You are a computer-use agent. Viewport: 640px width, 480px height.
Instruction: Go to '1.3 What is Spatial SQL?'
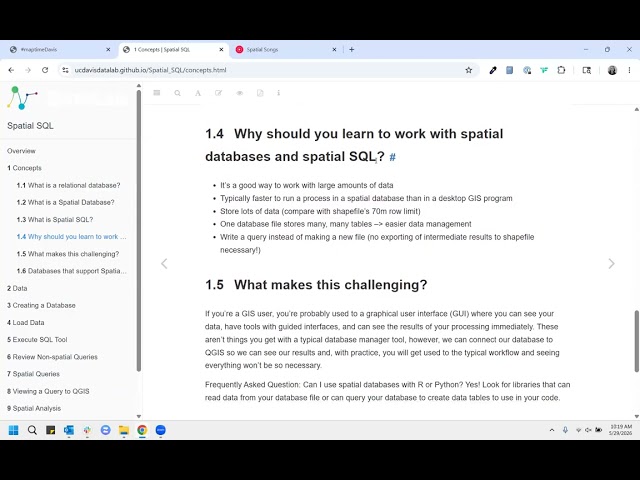pos(55,220)
